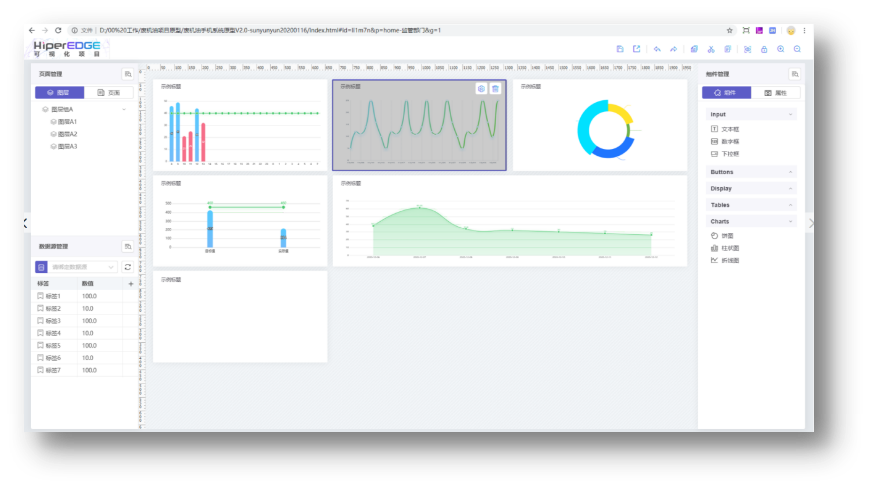Open settings gear on selected line chart

click(481, 88)
